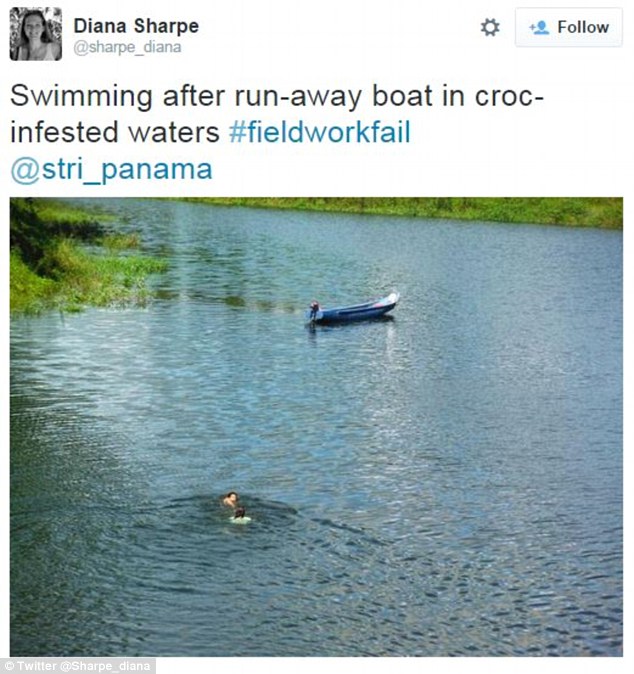Click the words "infested waters" in the tweet
The height and width of the screenshot is (674, 634).
click(x=114, y=133)
